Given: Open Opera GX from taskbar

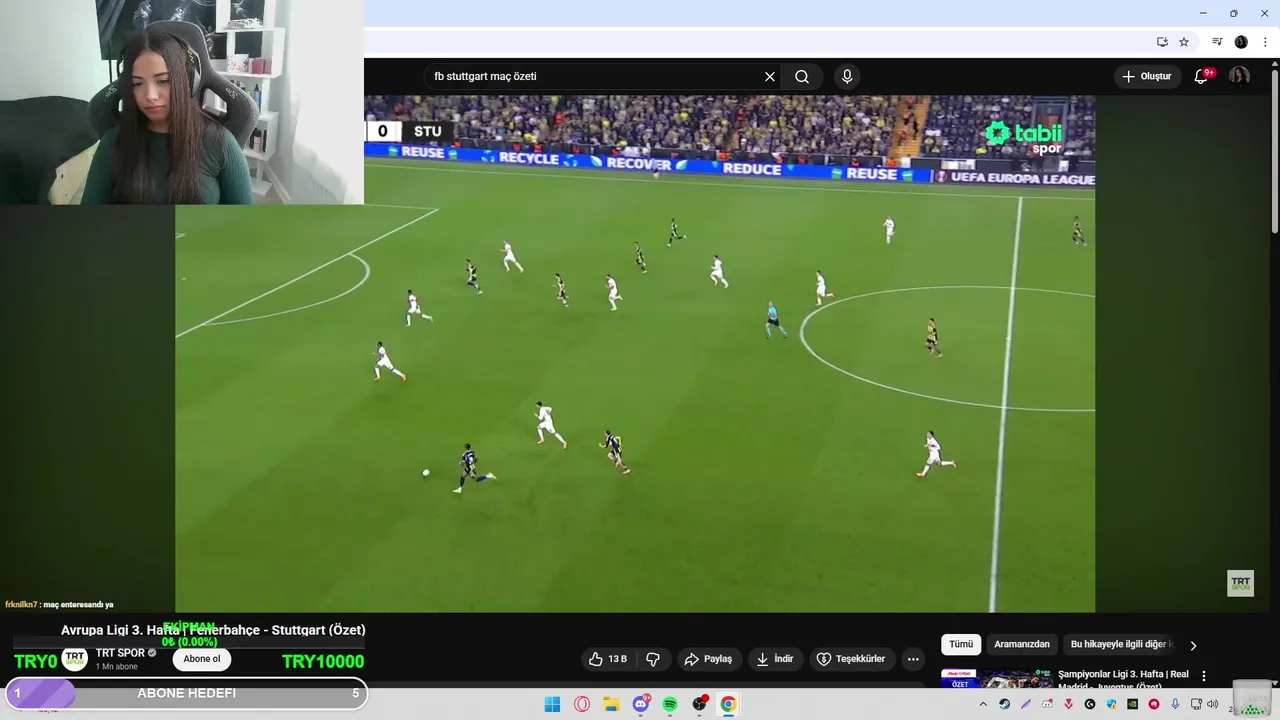Looking at the screenshot, I should point(582,704).
